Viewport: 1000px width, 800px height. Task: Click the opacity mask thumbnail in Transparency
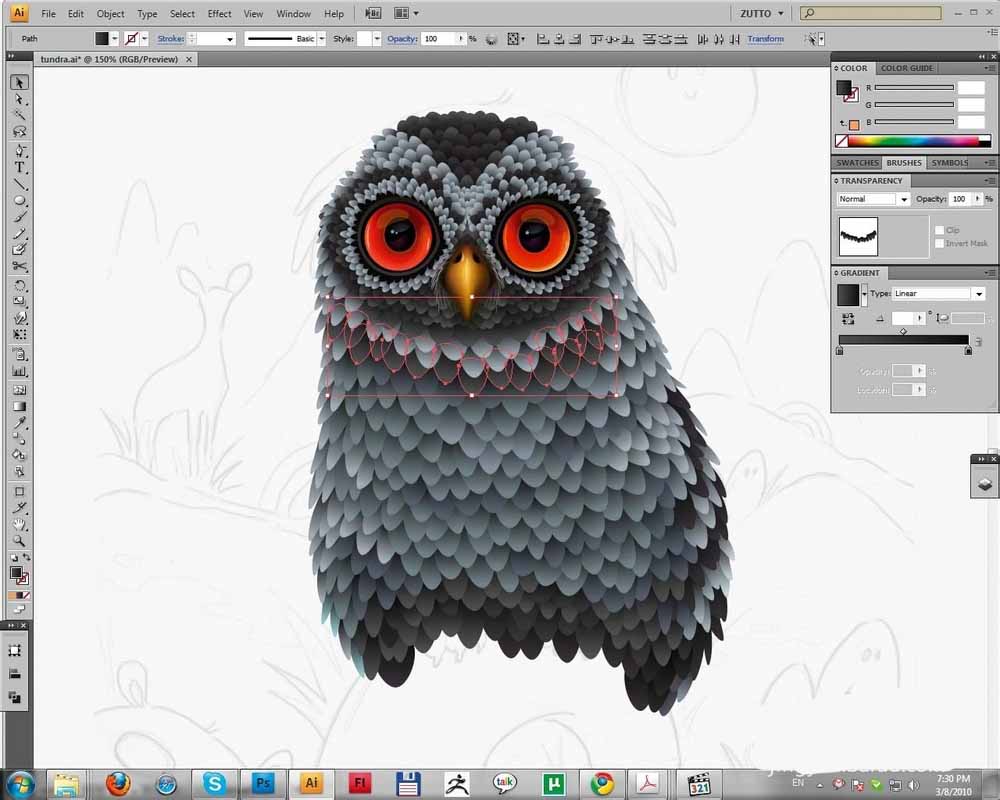[x=858, y=237]
